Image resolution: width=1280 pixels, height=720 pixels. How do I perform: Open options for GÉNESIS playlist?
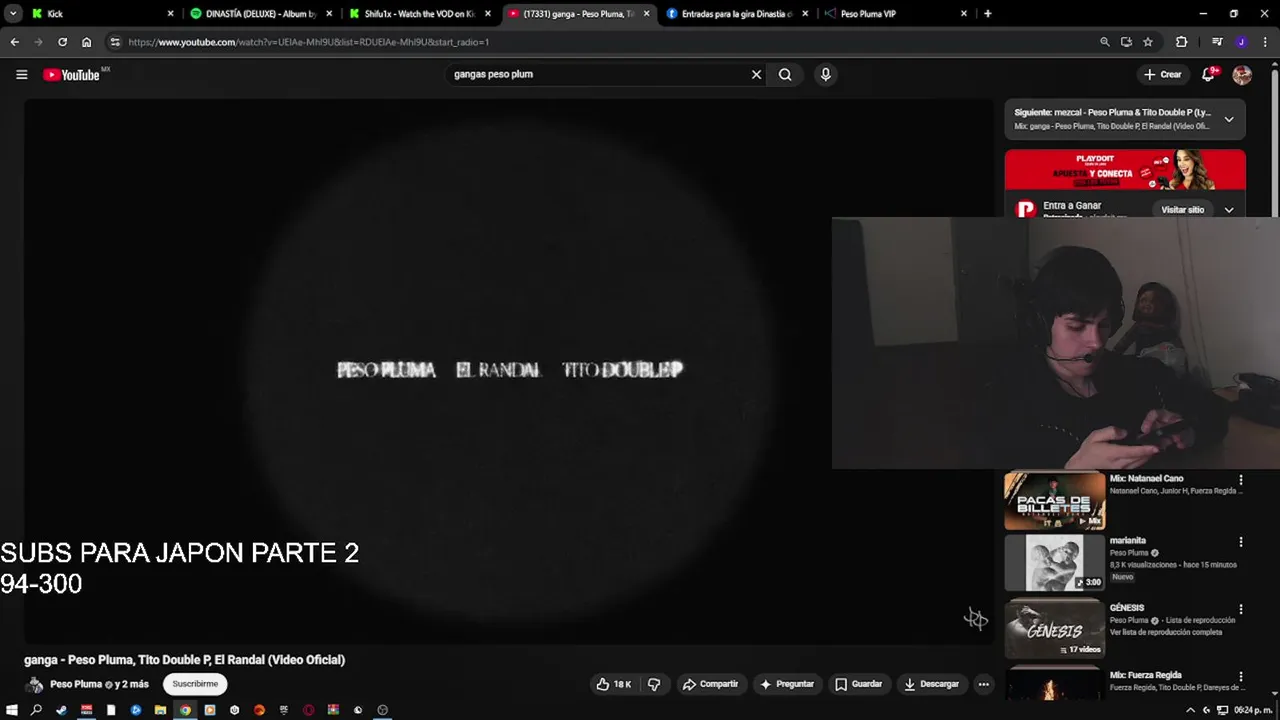point(1241,609)
